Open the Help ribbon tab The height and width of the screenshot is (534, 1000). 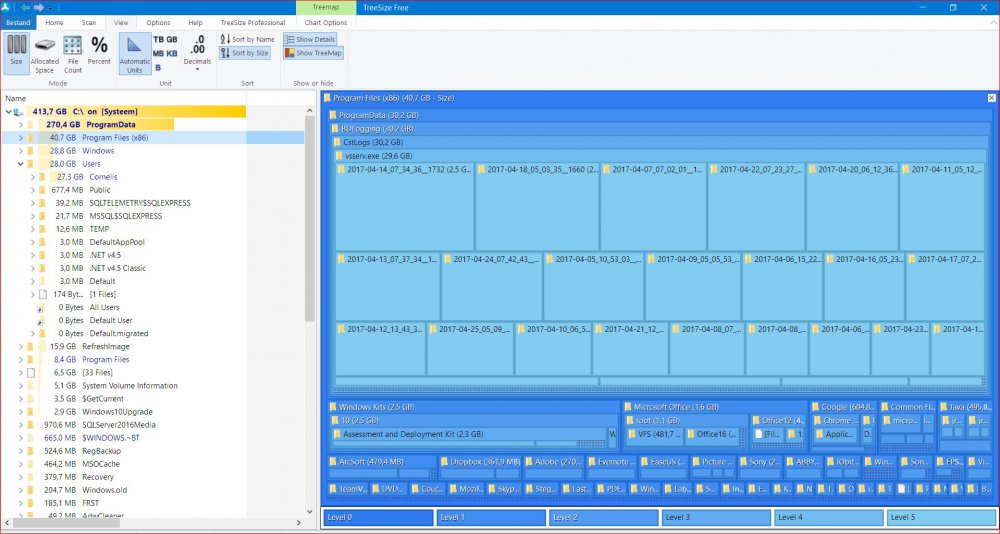(195, 22)
